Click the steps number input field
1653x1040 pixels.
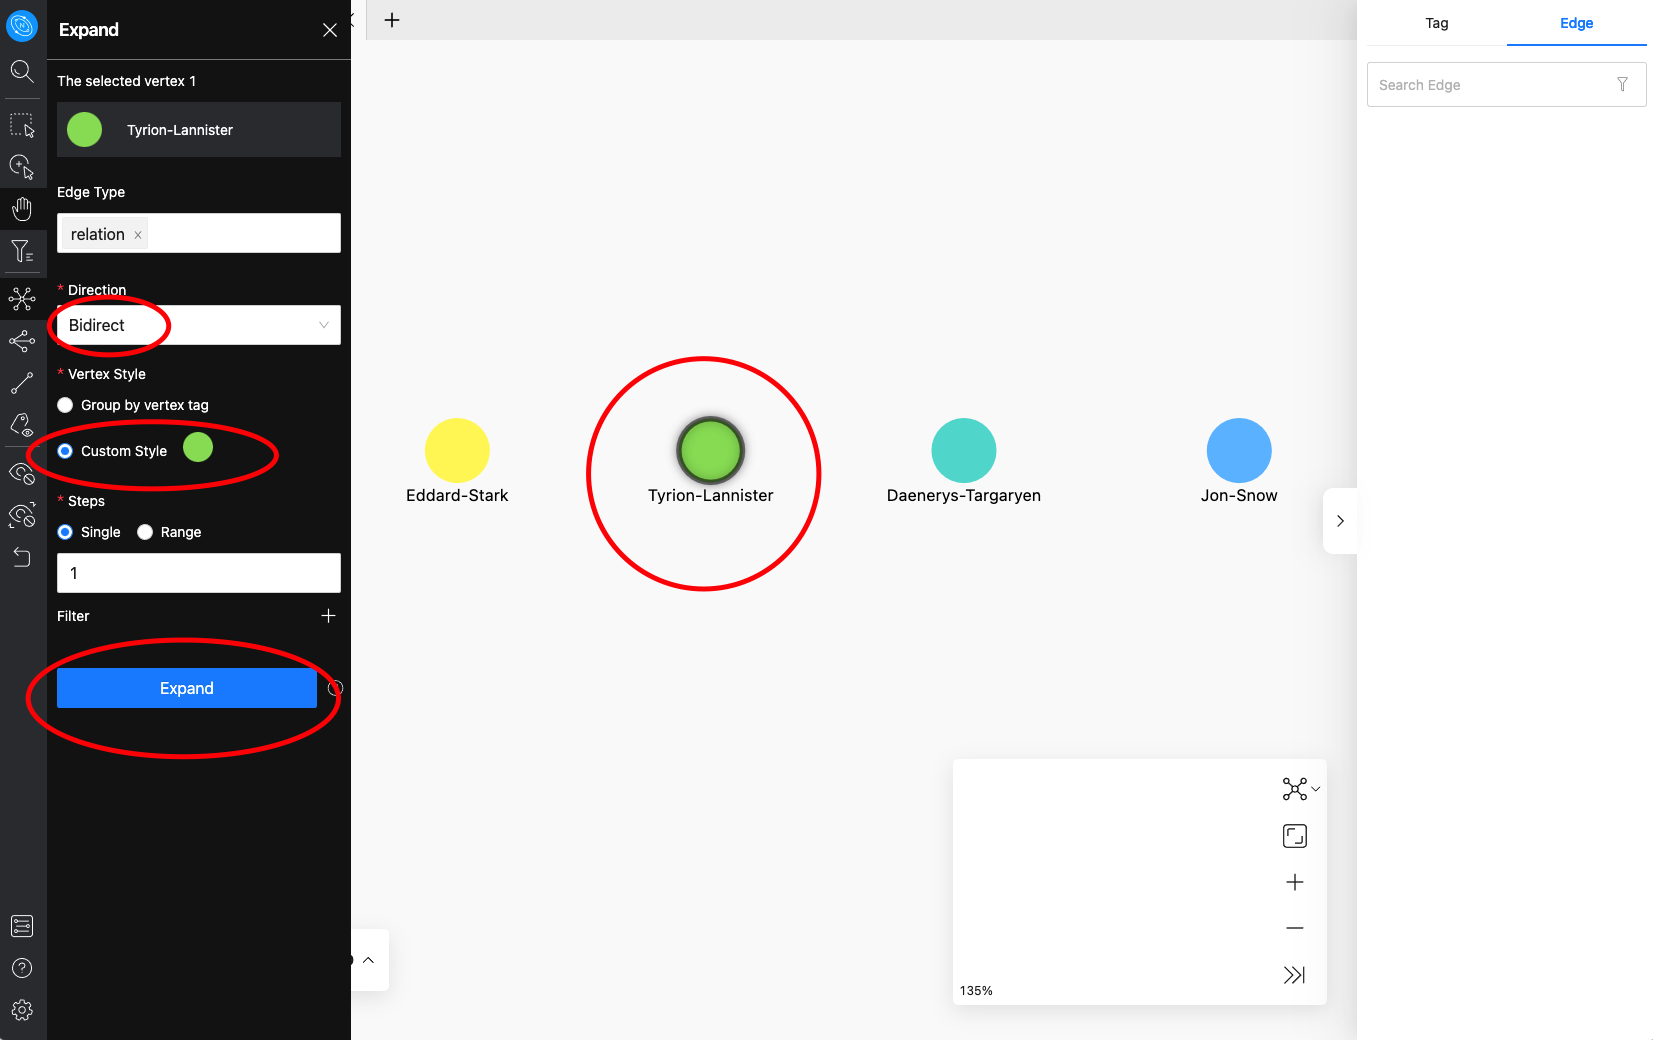(x=199, y=573)
